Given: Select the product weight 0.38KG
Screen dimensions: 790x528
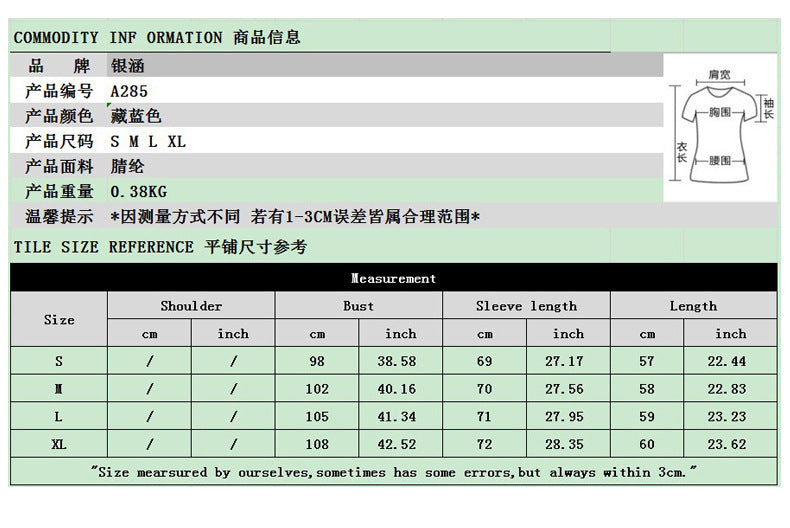Looking at the screenshot, I should [x=139, y=191].
